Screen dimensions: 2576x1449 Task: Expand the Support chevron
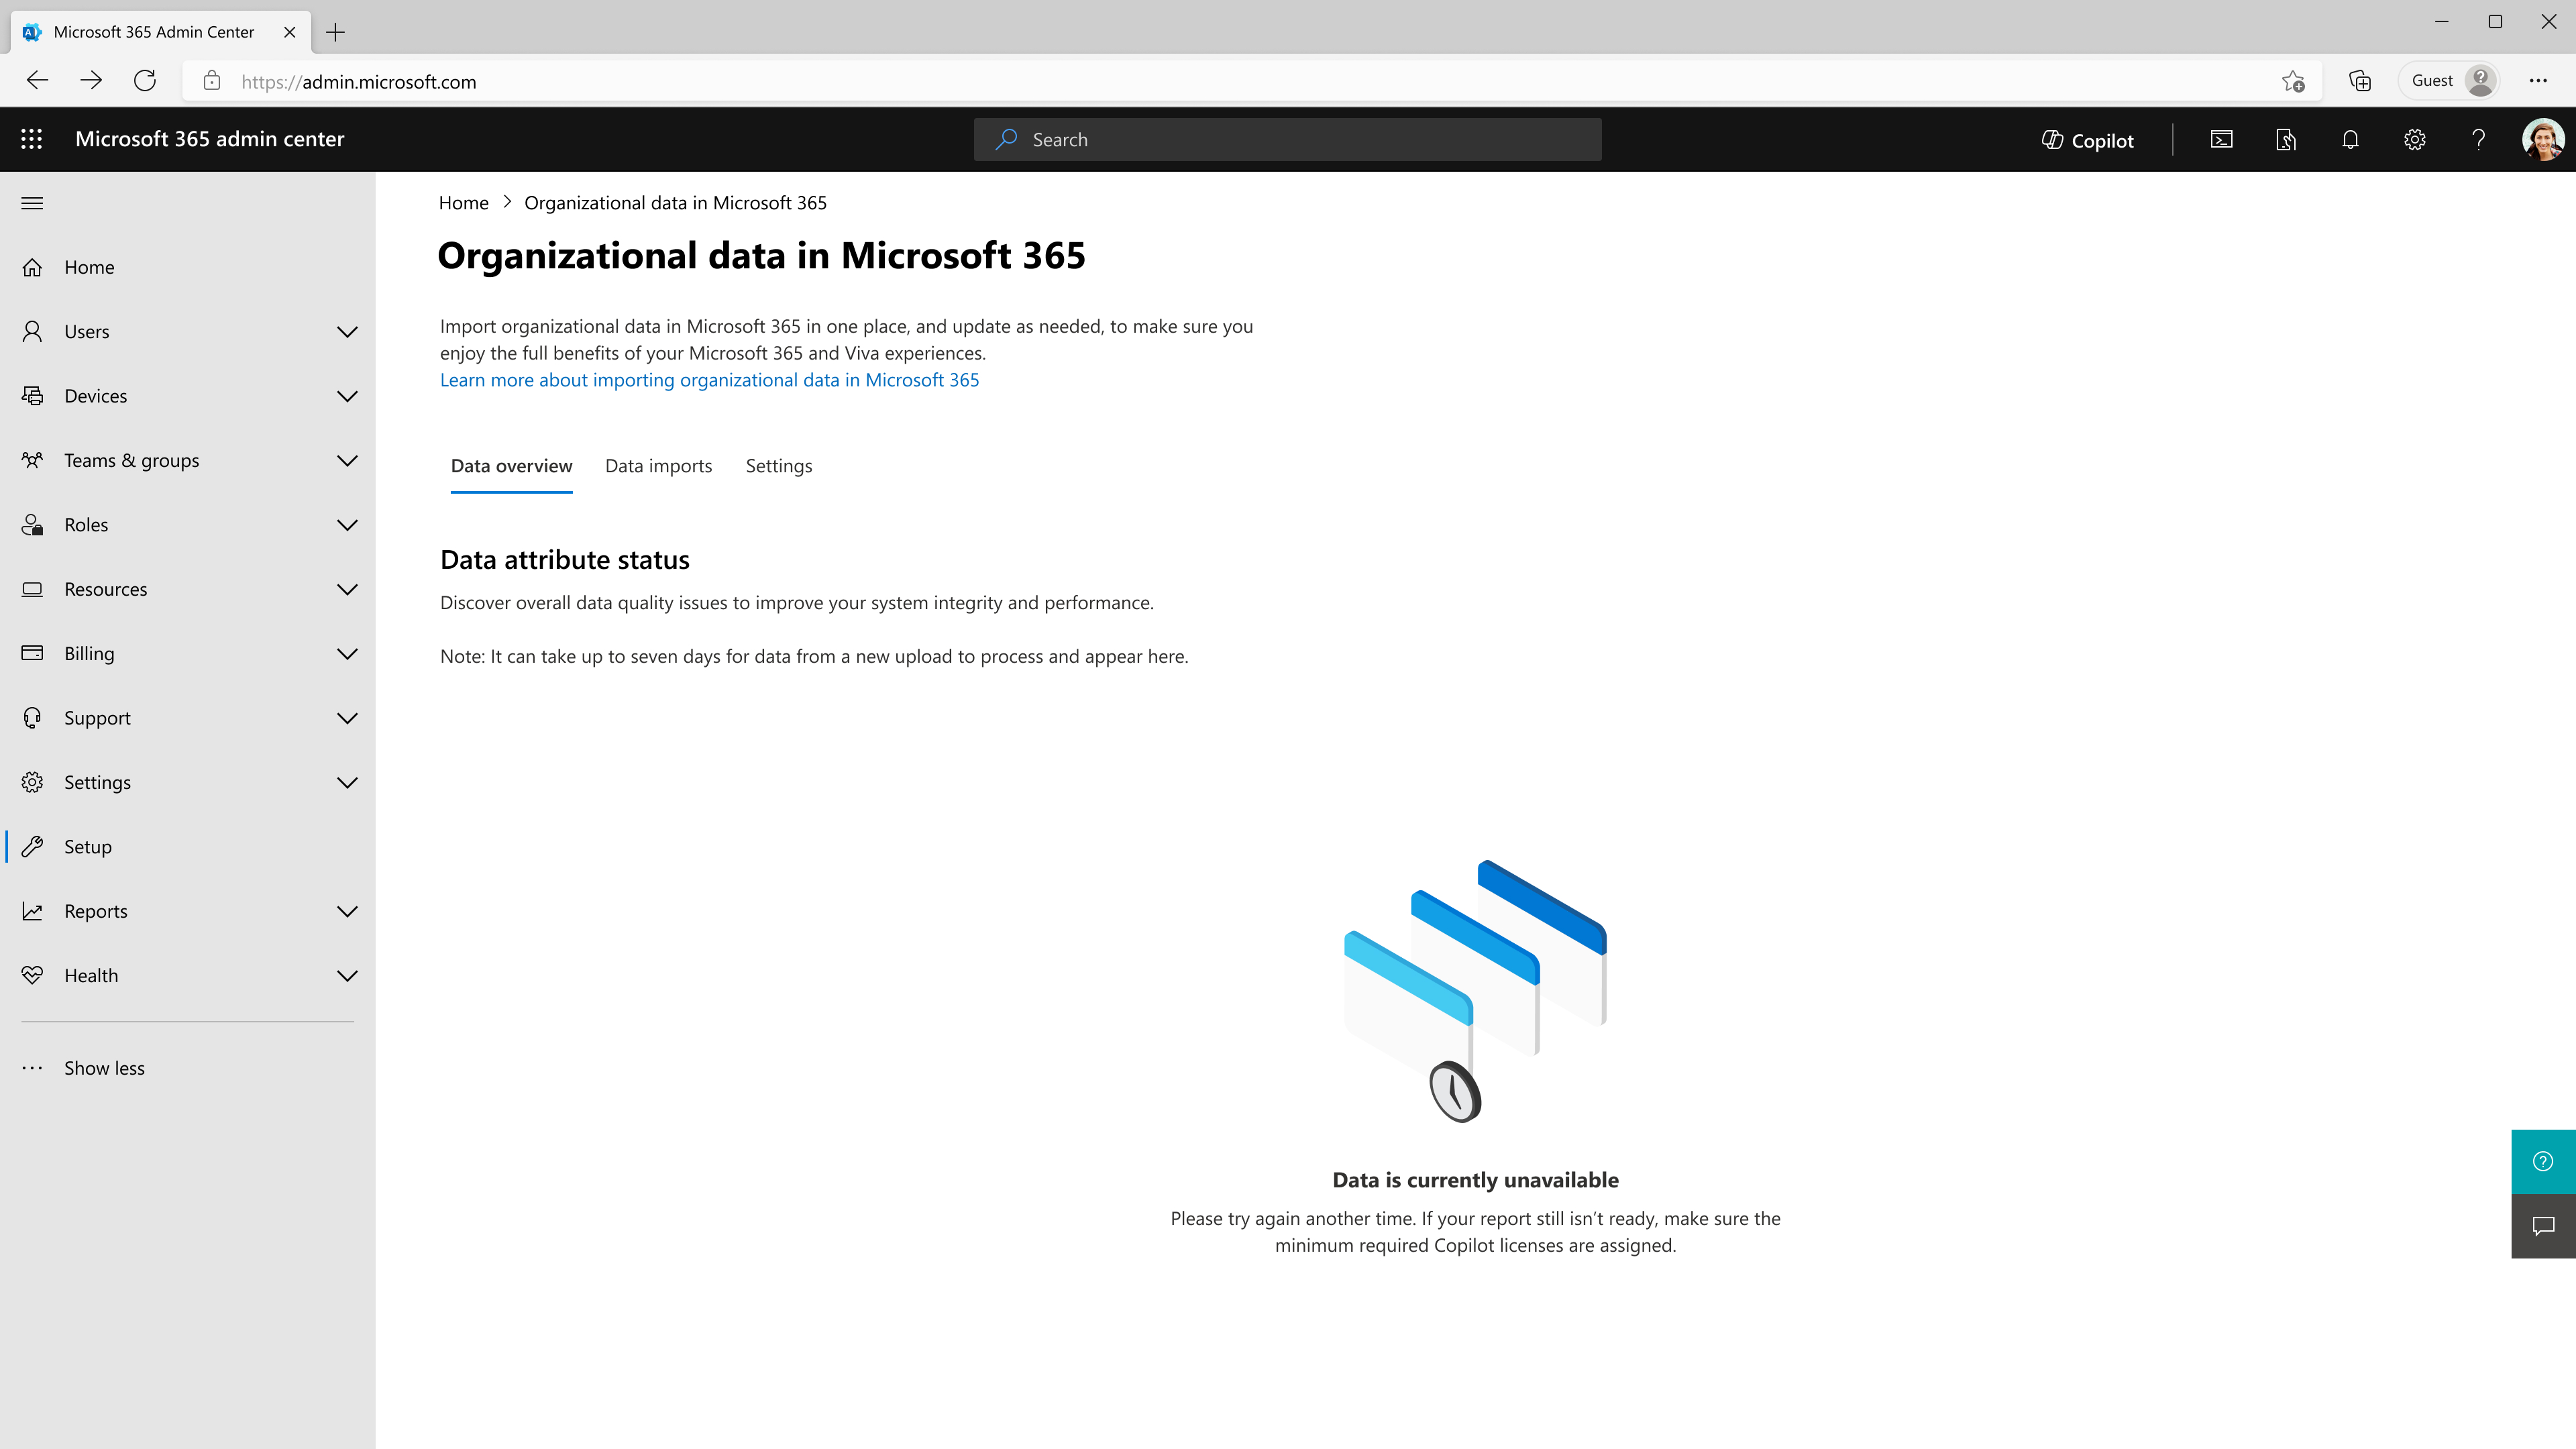[347, 718]
